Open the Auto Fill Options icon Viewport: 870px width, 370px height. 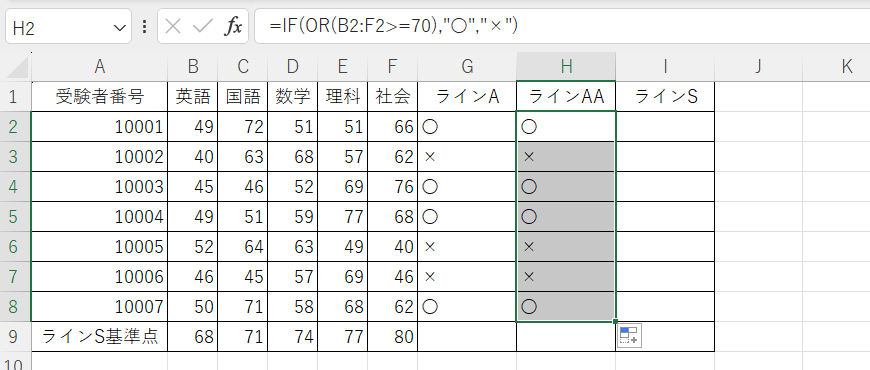tap(629, 336)
